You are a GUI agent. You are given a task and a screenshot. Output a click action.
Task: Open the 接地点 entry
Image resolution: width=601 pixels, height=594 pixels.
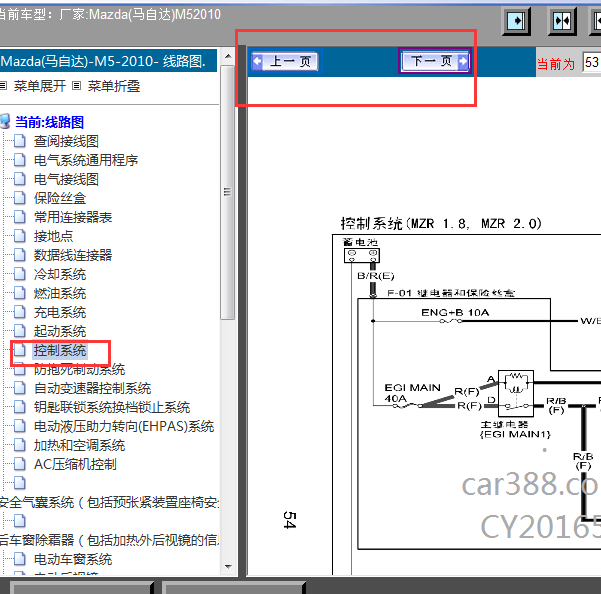(x=53, y=236)
